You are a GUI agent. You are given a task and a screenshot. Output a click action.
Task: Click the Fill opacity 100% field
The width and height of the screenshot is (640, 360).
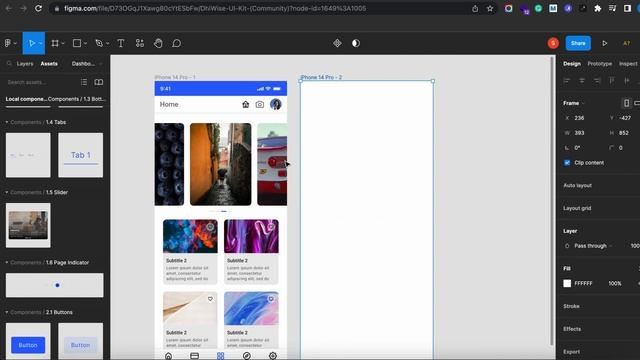click(x=615, y=283)
